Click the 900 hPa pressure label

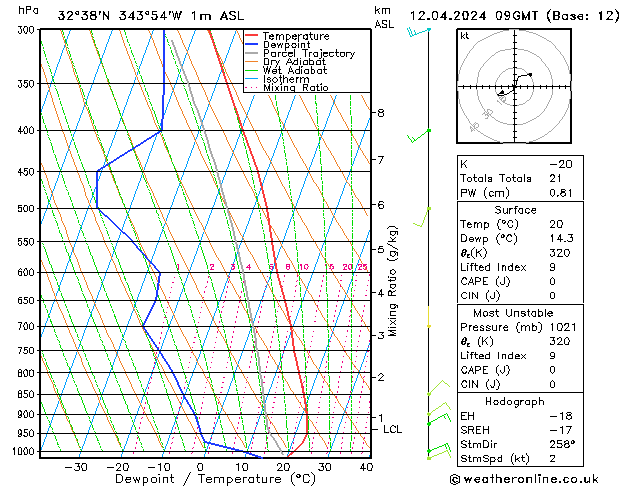(x=28, y=414)
